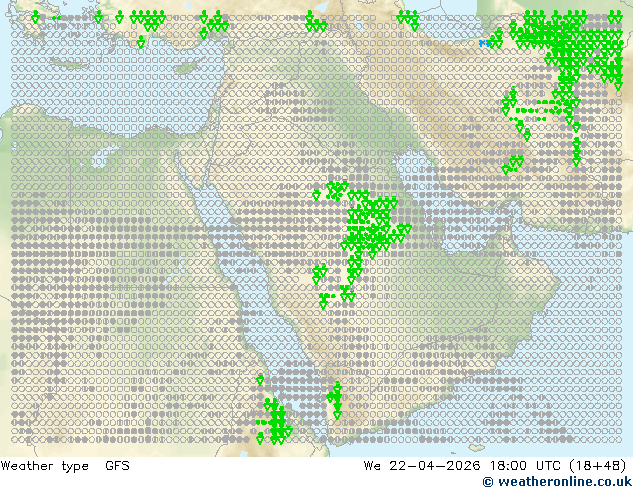Click the forecast date 'We 22-04-2026'
634x490 pixels.
(x=422, y=466)
